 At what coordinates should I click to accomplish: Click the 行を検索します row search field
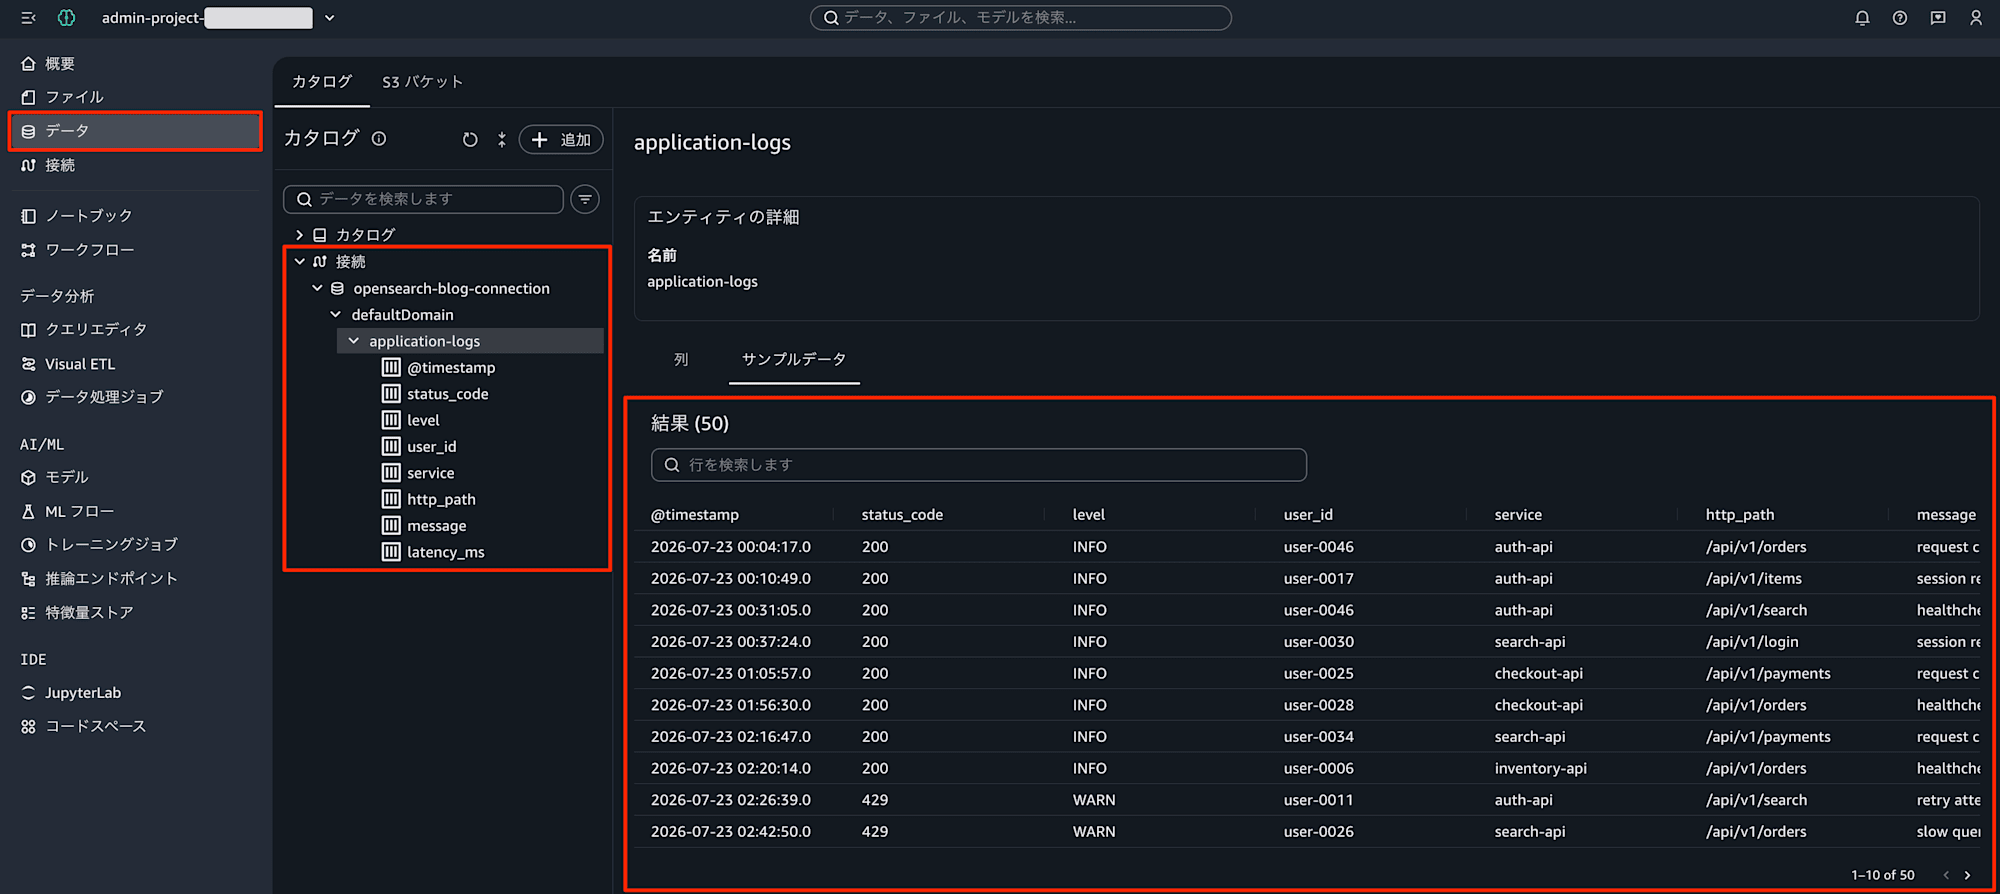point(978,465)
